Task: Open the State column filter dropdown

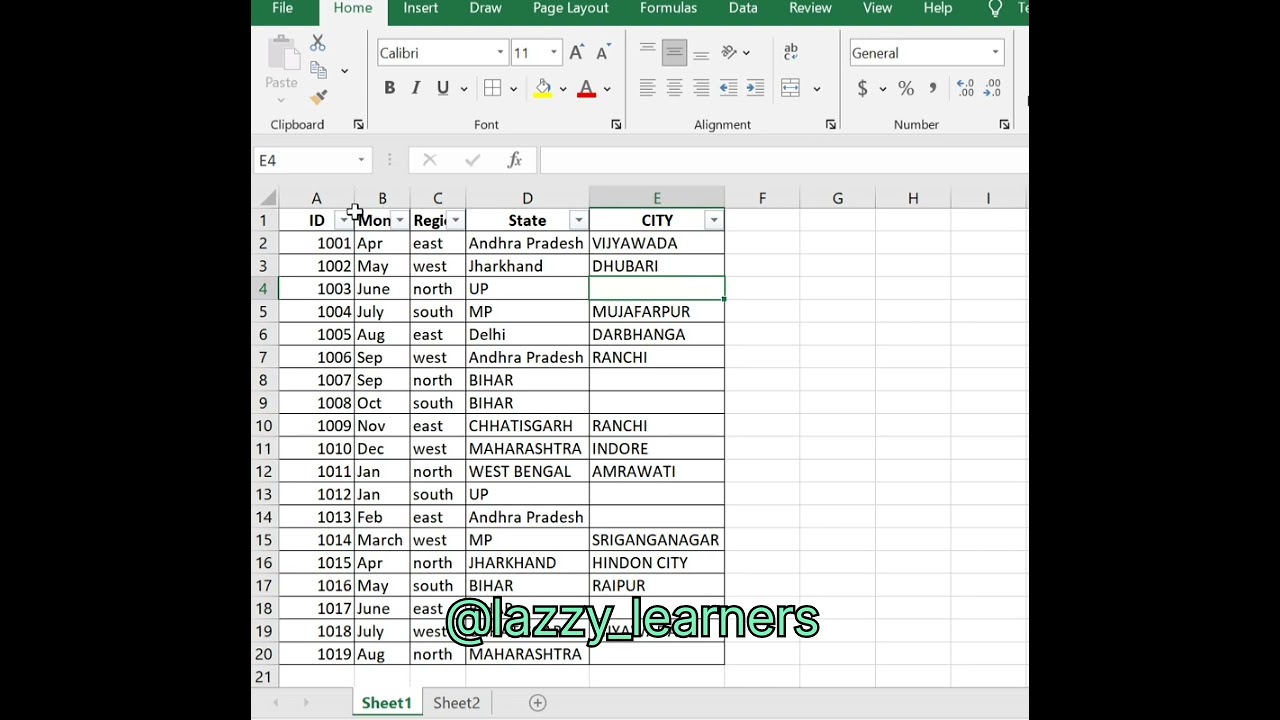Action: pos(578,220)
